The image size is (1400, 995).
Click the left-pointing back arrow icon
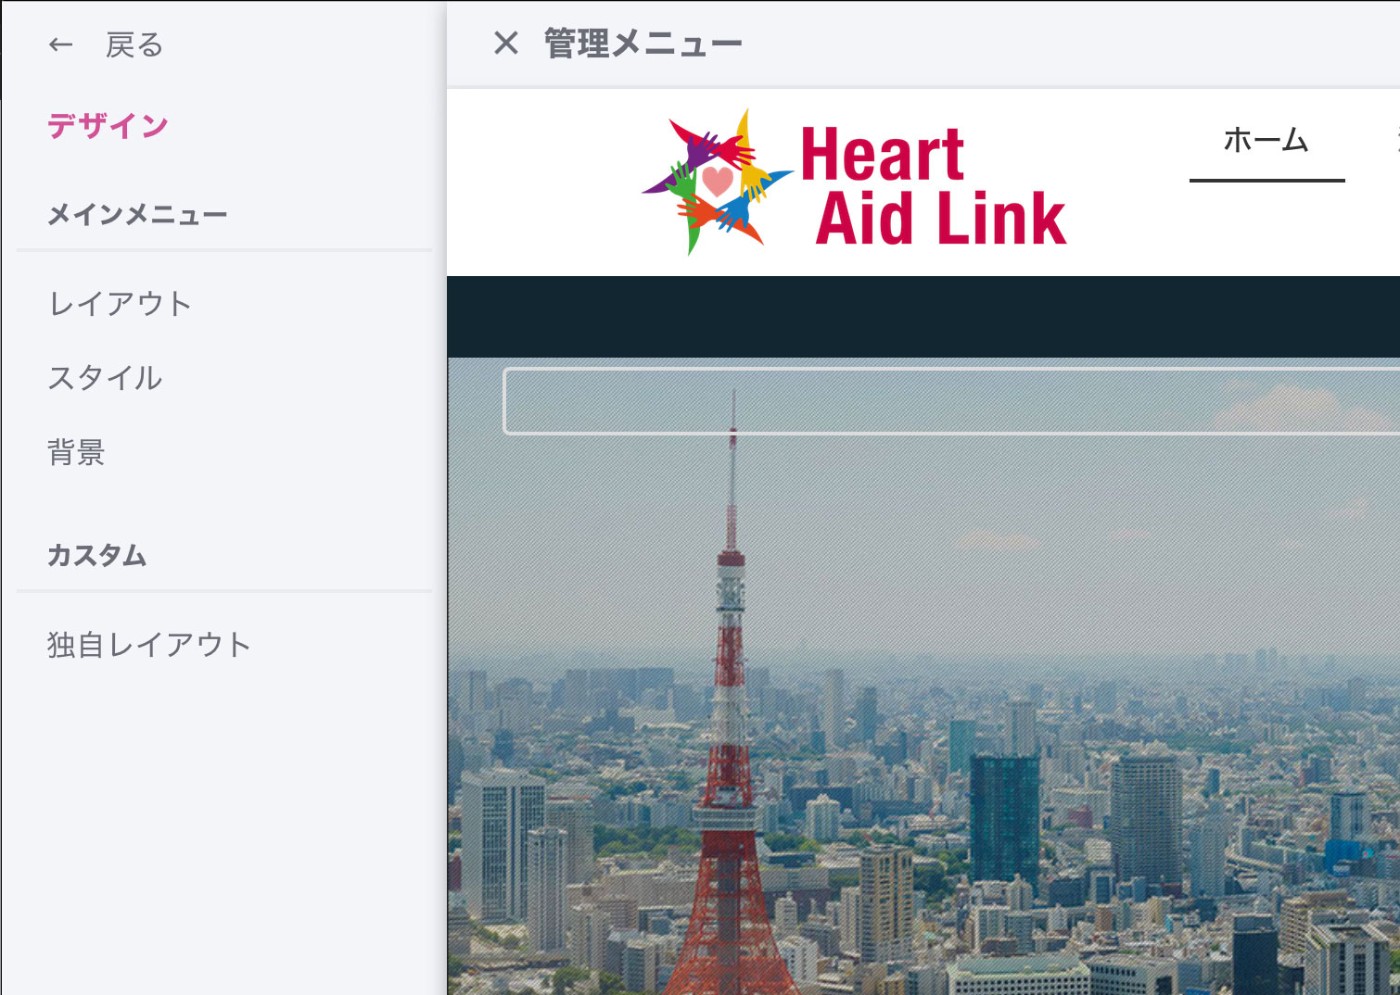61,45
